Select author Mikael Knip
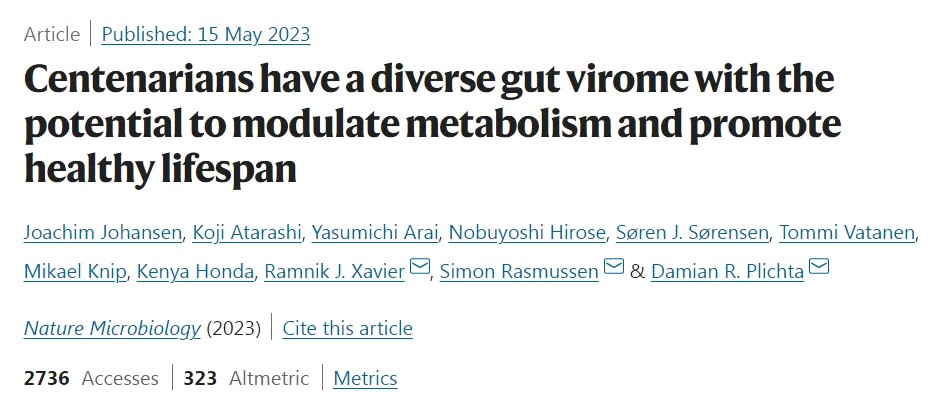Image resolution: width=948 pixels, height=405 pixels. 75,272
